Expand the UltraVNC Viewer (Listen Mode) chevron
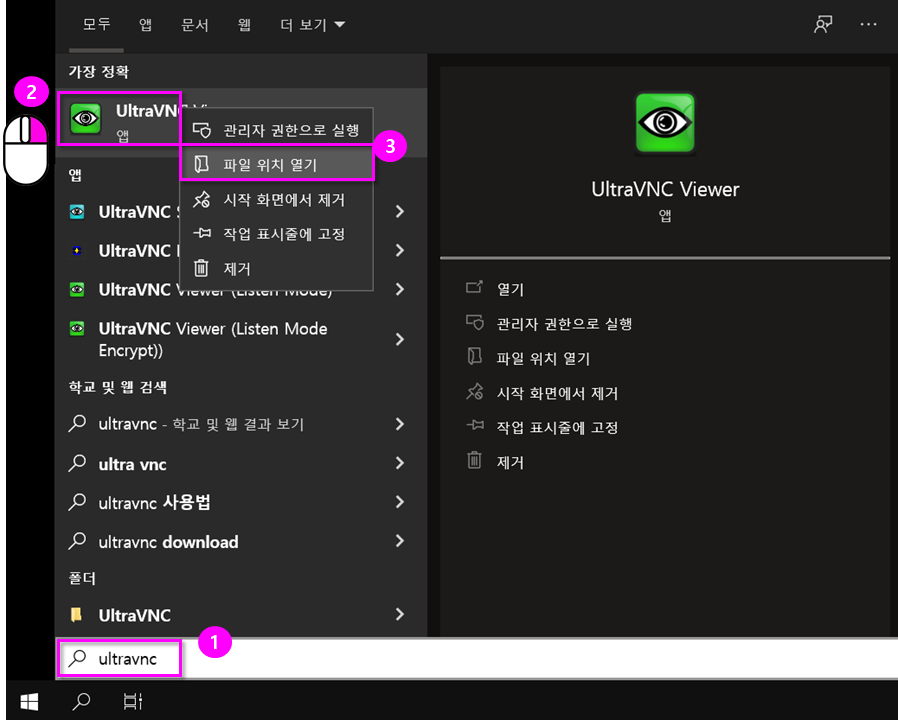Viewport: 898px width, 720px height. [x=400, y=289]
